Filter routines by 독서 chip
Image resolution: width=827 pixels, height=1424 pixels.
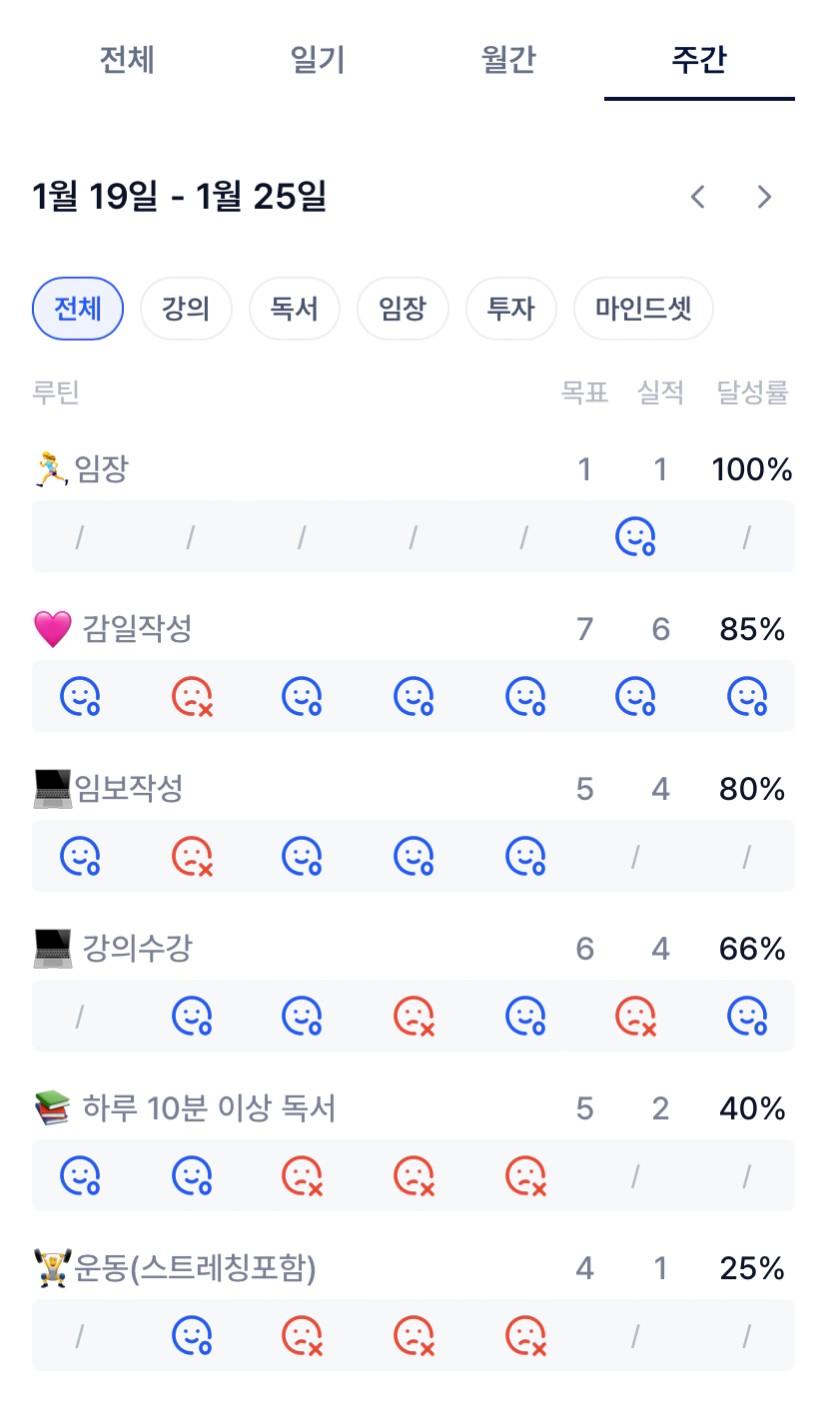294,309
